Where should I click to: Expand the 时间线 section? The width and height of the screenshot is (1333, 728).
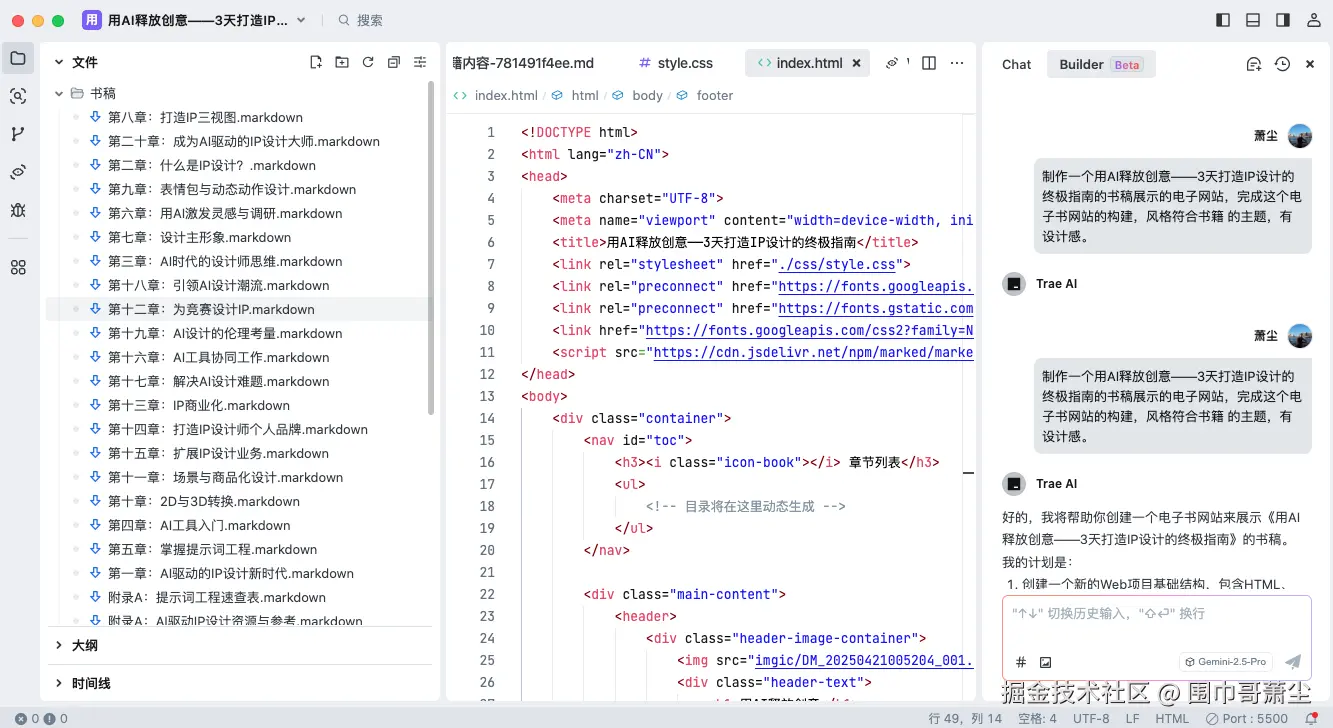(x=59, y=683)
